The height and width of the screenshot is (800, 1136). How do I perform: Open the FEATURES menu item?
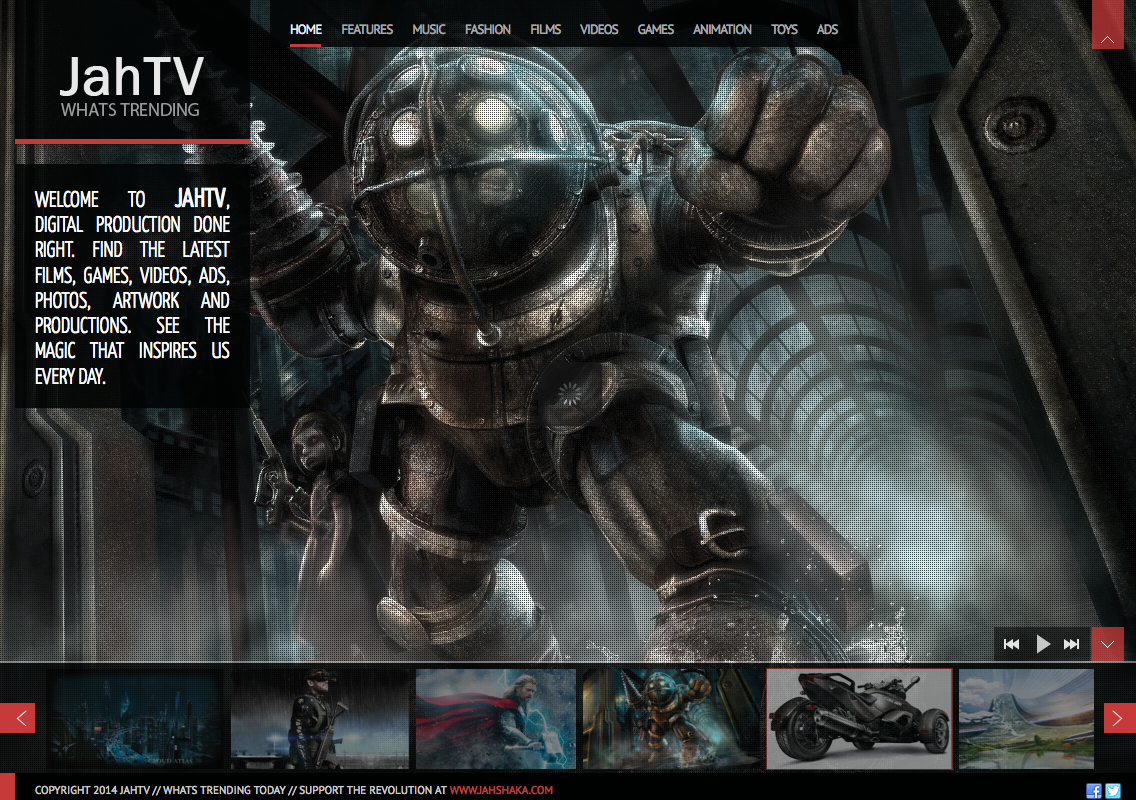(x=367, y=30)
